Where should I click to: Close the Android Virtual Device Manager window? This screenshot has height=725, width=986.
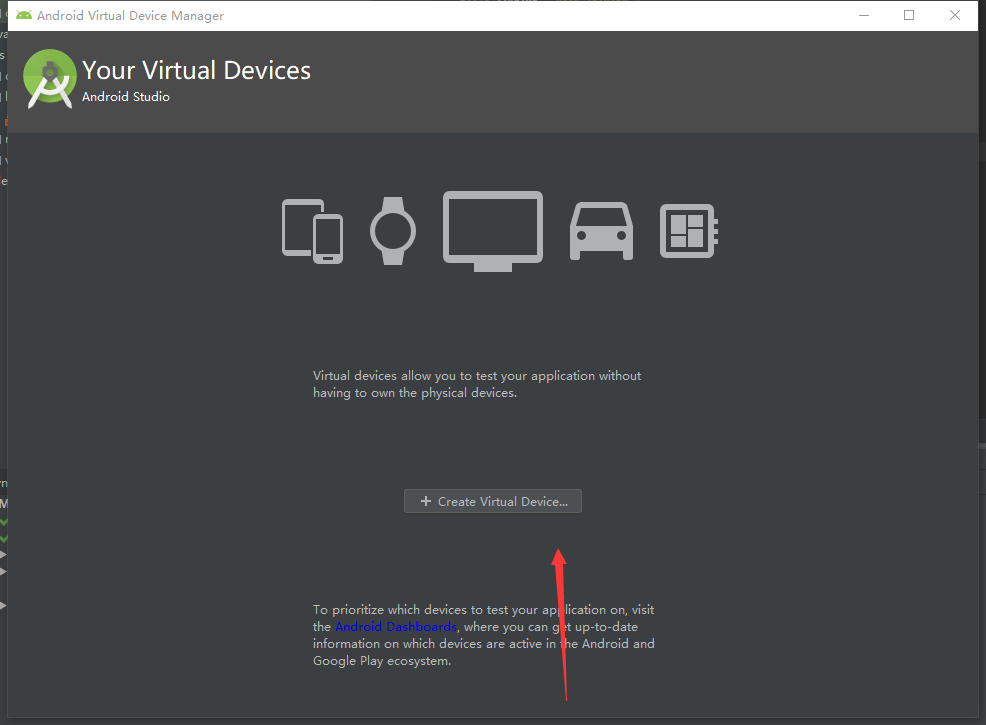pos(955,15)
